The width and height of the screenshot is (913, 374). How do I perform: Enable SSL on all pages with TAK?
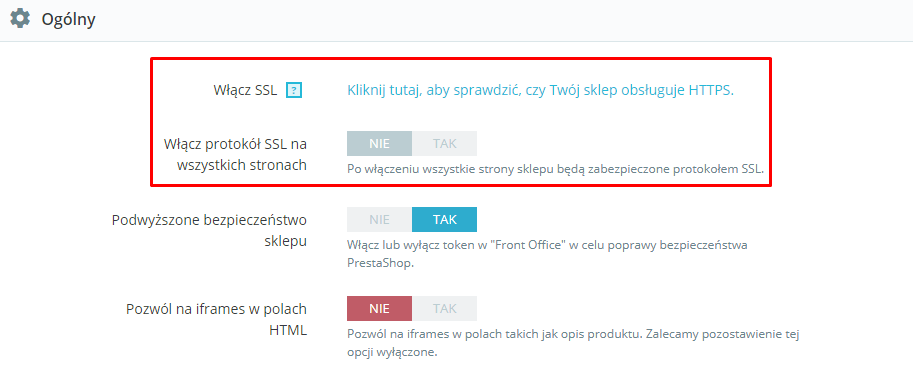444,143
